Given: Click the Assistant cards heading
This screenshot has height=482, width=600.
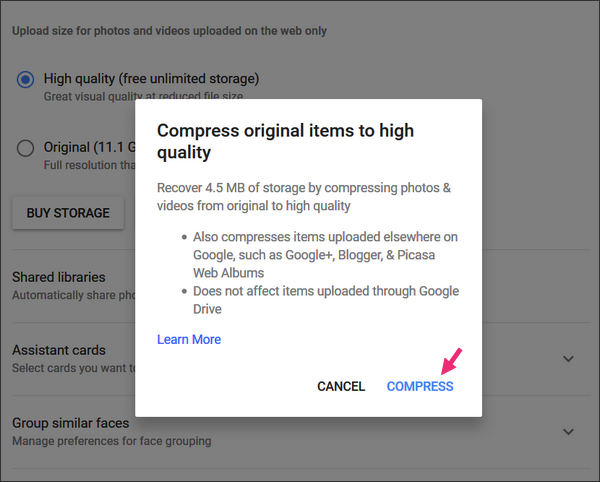Looking at the screenshot, I should [59, 350].
